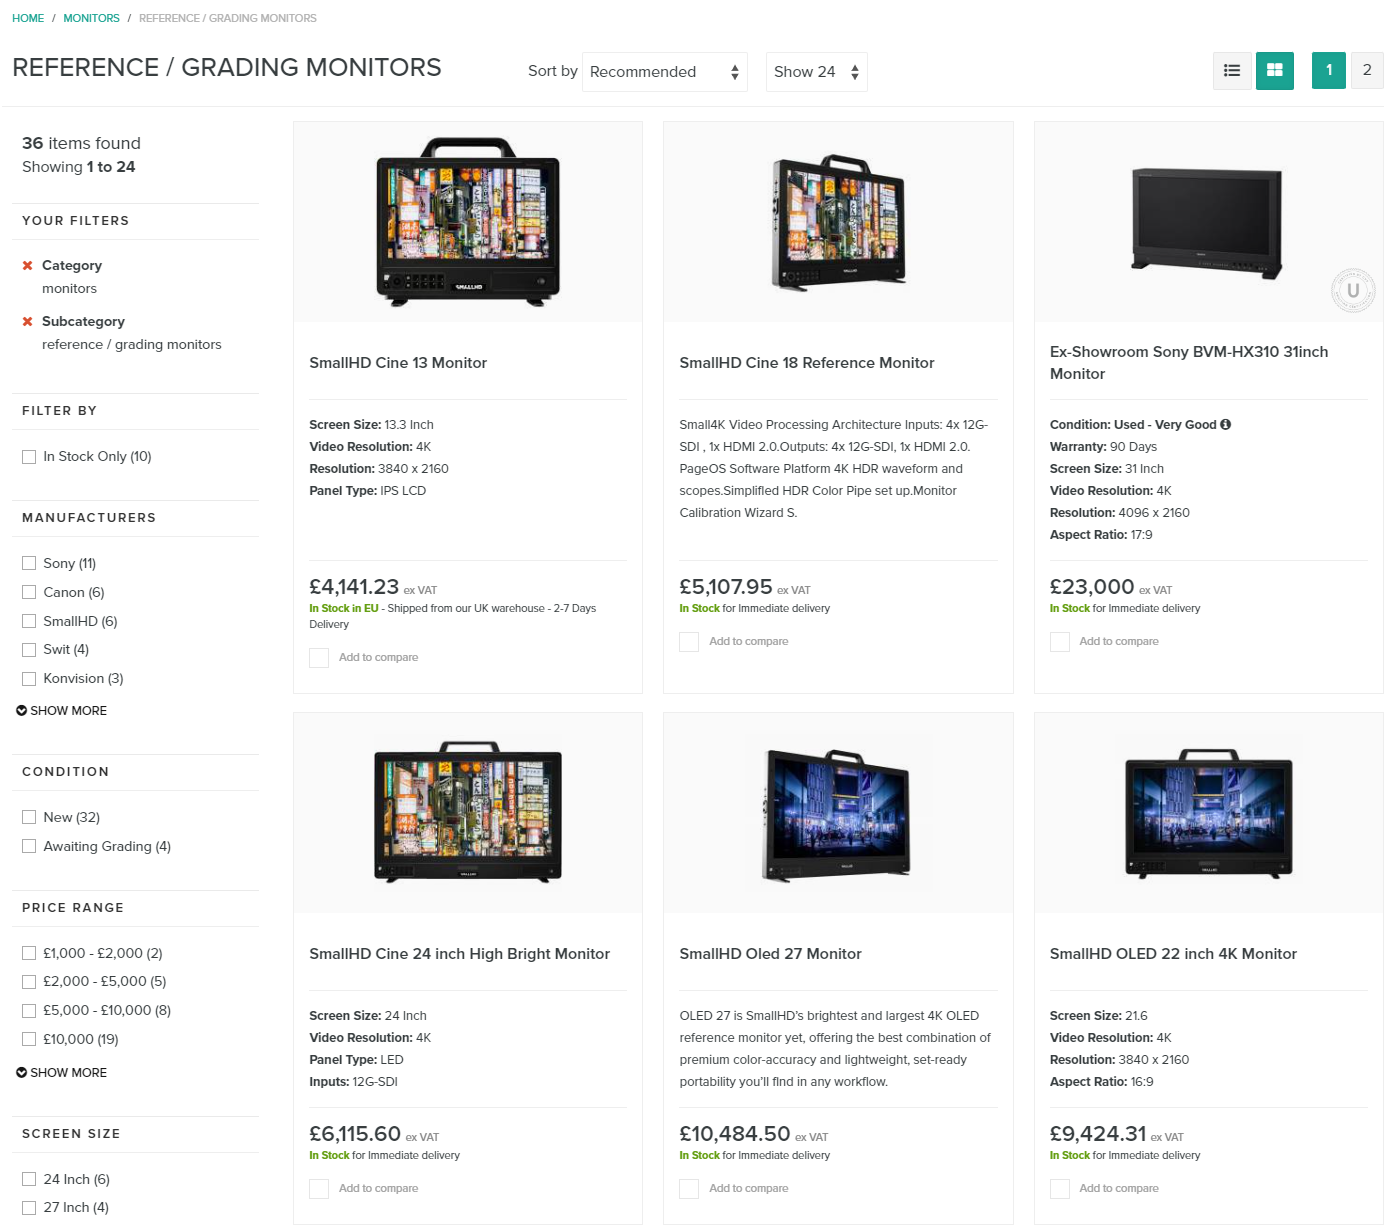The height and width of the screenshot is (1225, 1396).
Task: Click the SmallHD Cine 24 product image
Action: click(x=468, y=811)
